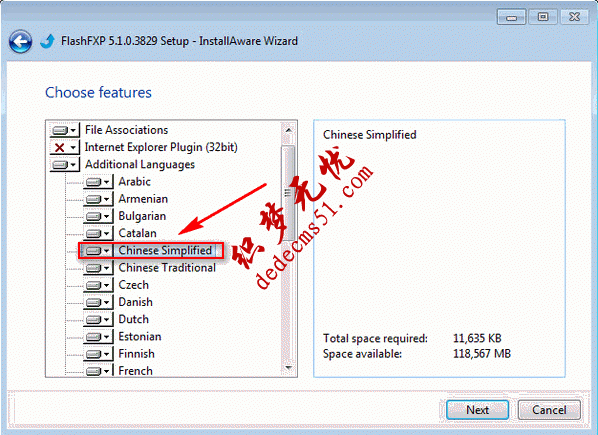Screen dimensions: 598x435
Task: Select Arabic in the language list
Action: (x=134, y=182)
